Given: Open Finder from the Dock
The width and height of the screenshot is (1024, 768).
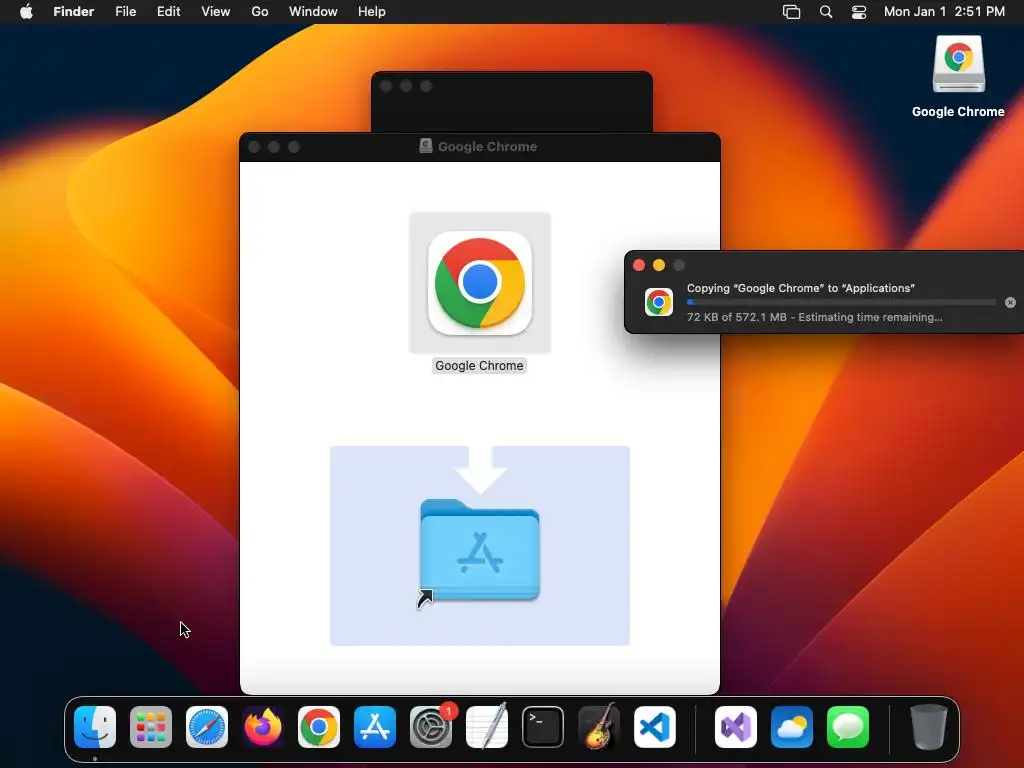Looking at the screenshot, I should click(95, 727).
